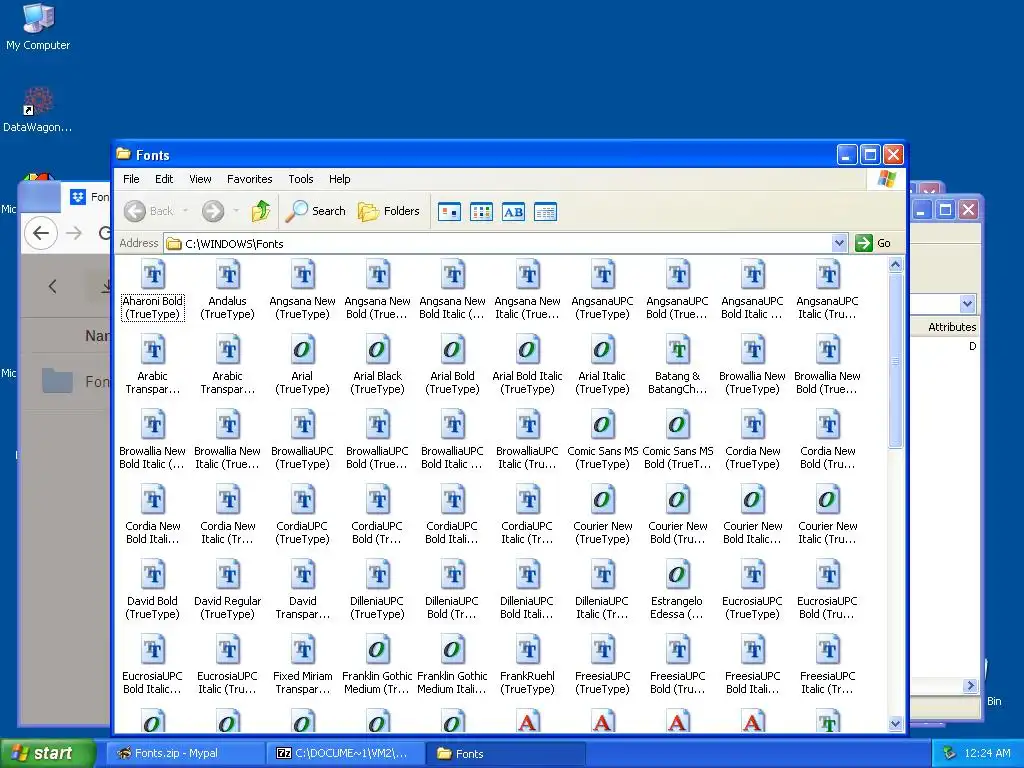The width and height of the screenshot is (1024, 768).
Task: Select the Fixed Miriam Transparent font icon
Action: (302, 650)
